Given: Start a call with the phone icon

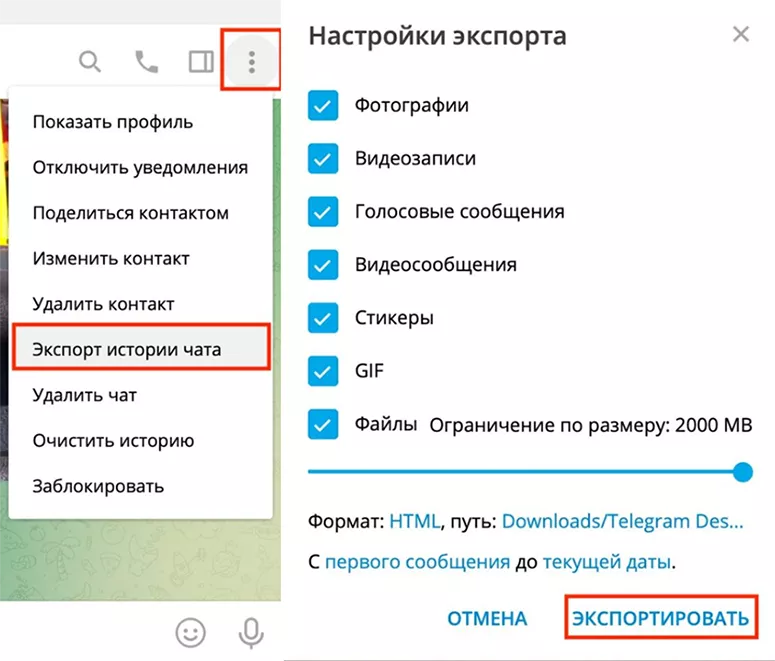Looking at the screenshot, I should pyautogui.click(x=146, y=62).
